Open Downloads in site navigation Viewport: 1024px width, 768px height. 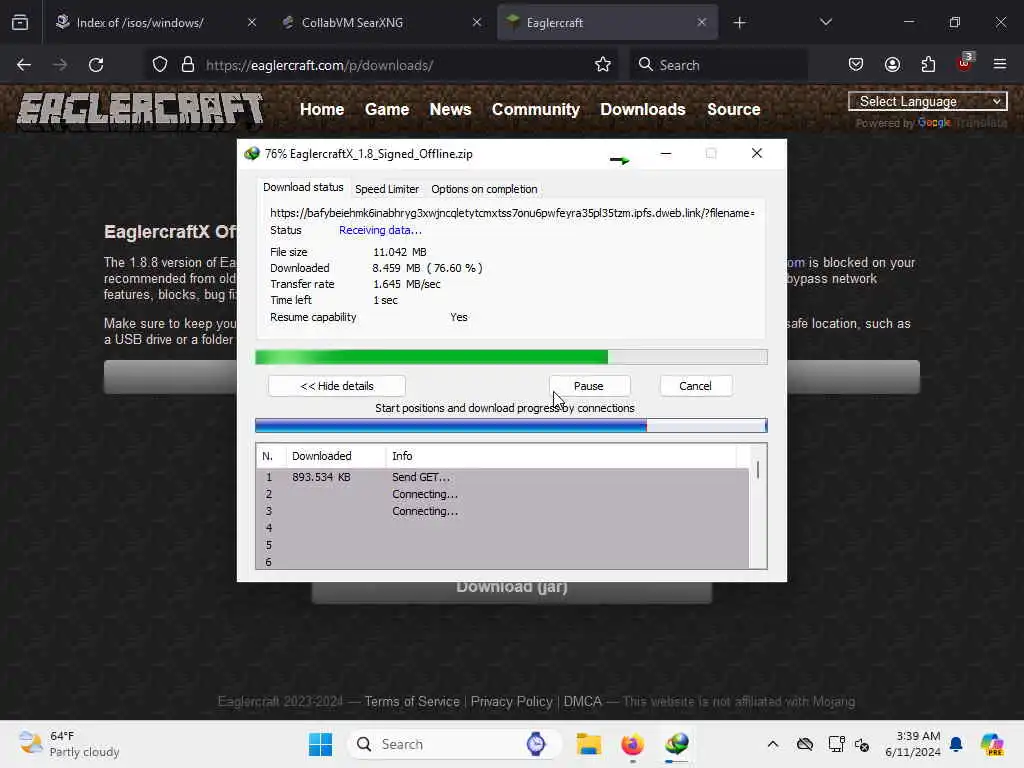(x=643, y=110)
